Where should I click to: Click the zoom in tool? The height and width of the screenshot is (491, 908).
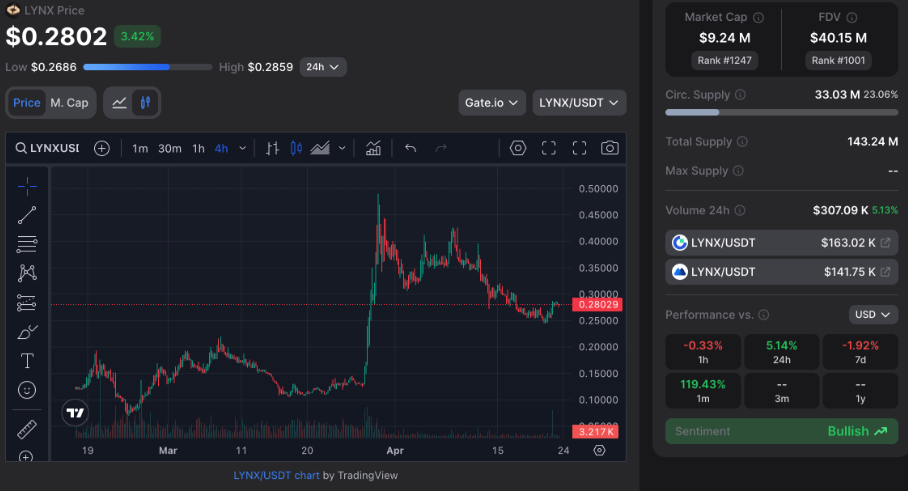tap(25, 456)
